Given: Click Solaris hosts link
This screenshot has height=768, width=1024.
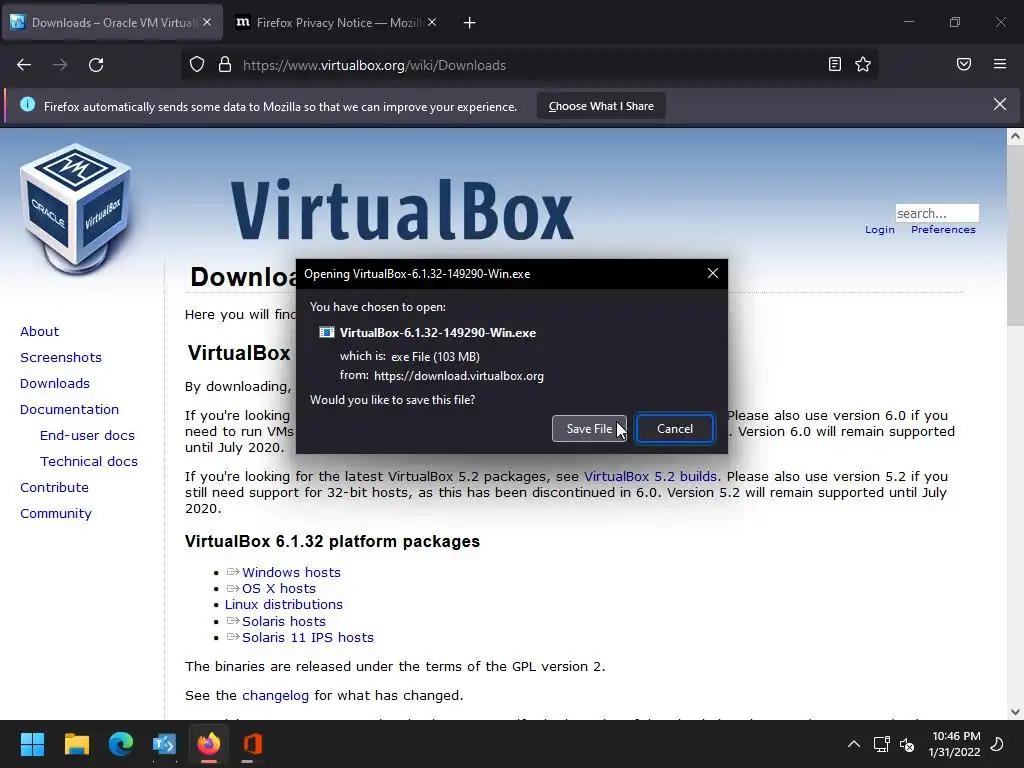Looking at the screenshot, I should pos(283,621).
